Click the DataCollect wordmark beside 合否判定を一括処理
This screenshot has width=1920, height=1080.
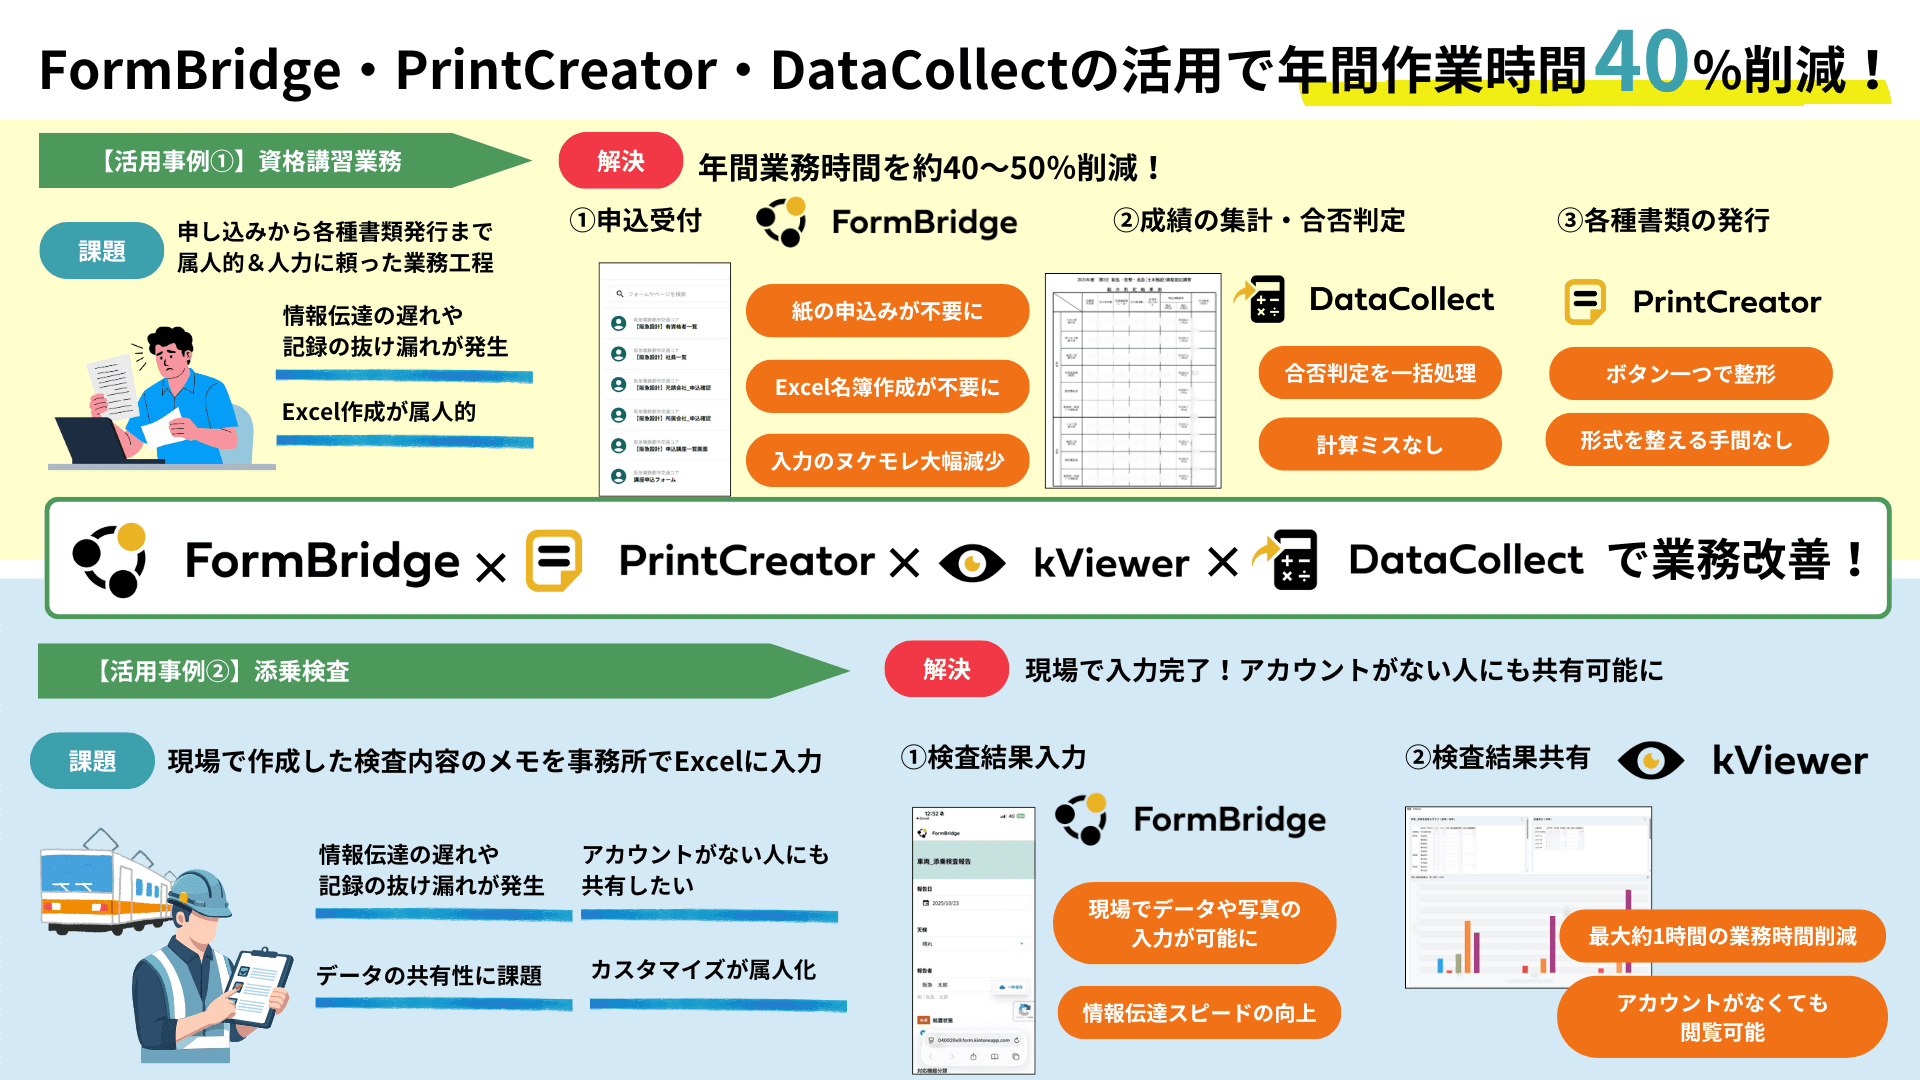click(1401, 299)
